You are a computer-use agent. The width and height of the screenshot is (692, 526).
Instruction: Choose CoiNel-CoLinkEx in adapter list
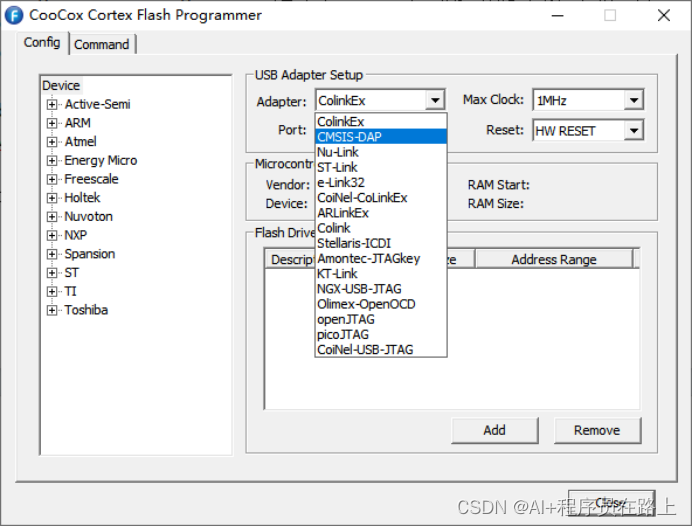coord(381,198)
